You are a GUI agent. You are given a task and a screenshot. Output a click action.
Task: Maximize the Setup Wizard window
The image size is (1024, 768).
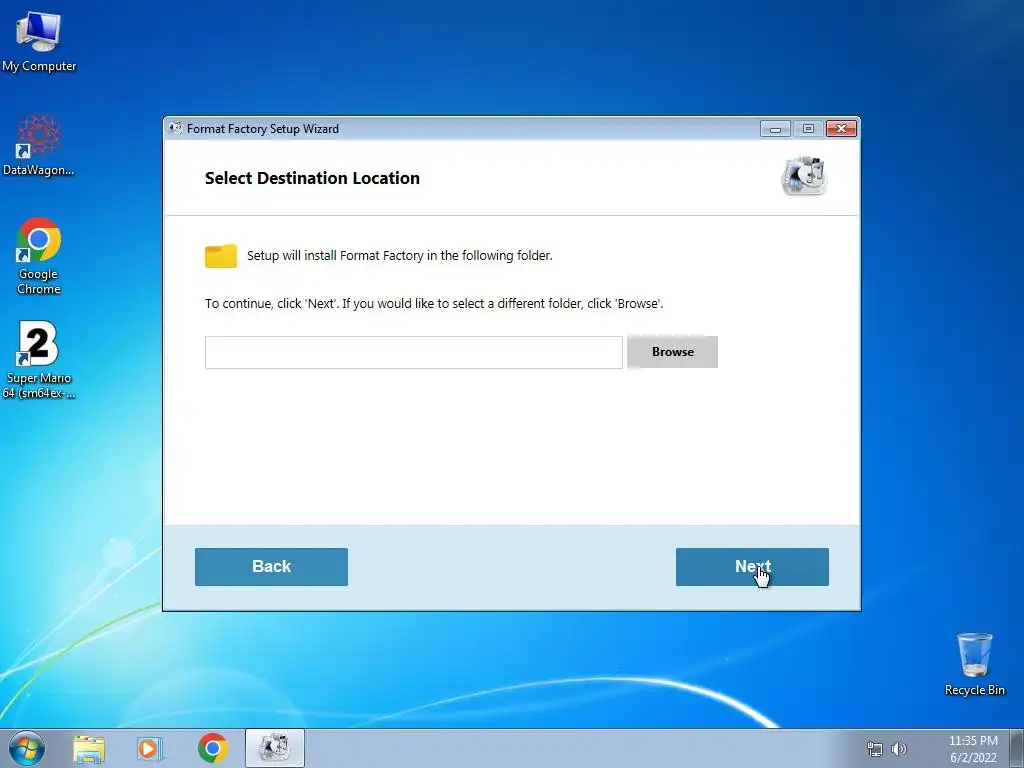(808, 129)
